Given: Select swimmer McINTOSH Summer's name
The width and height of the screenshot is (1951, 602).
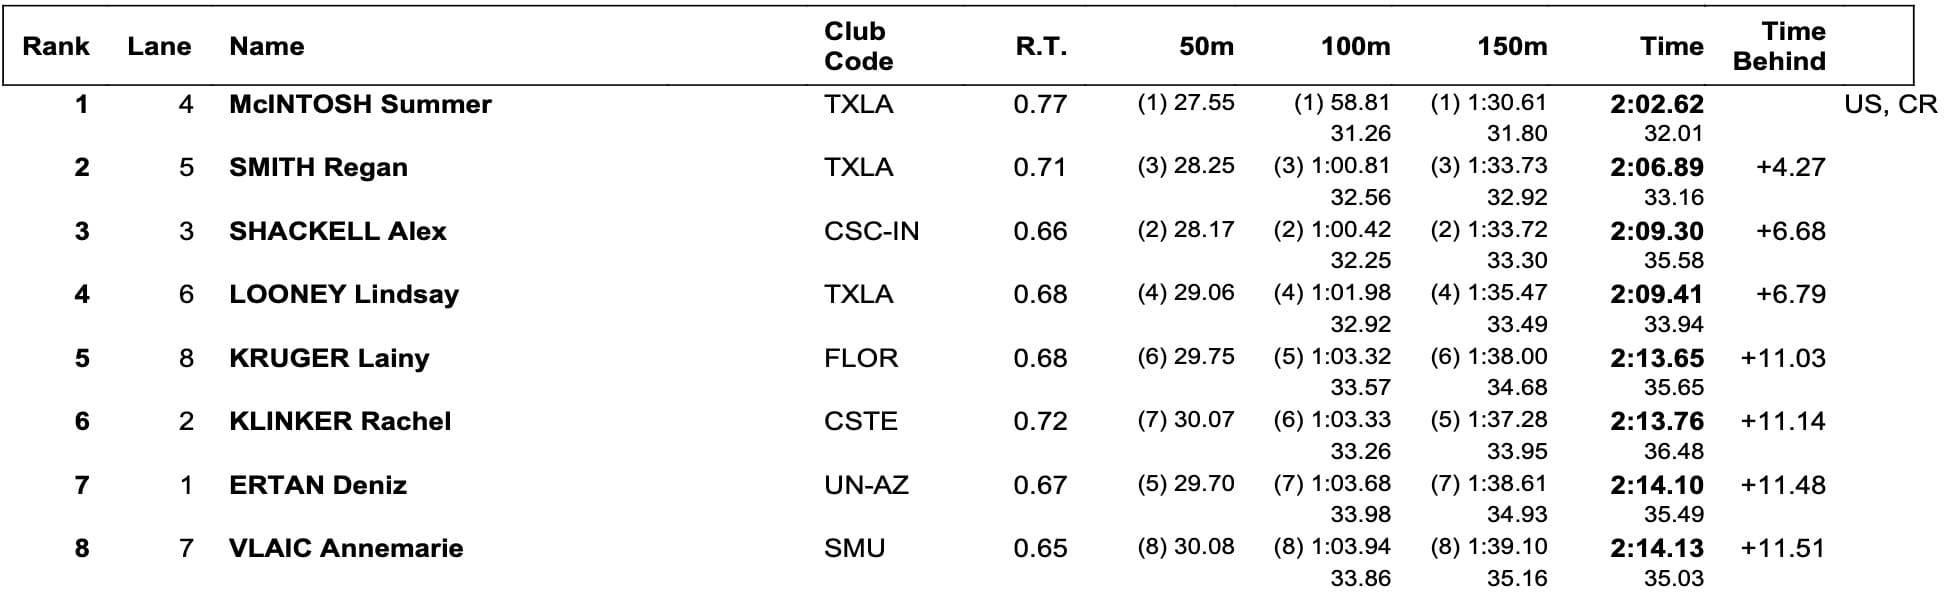Looking at the screenshot, I should pos(360,104).
